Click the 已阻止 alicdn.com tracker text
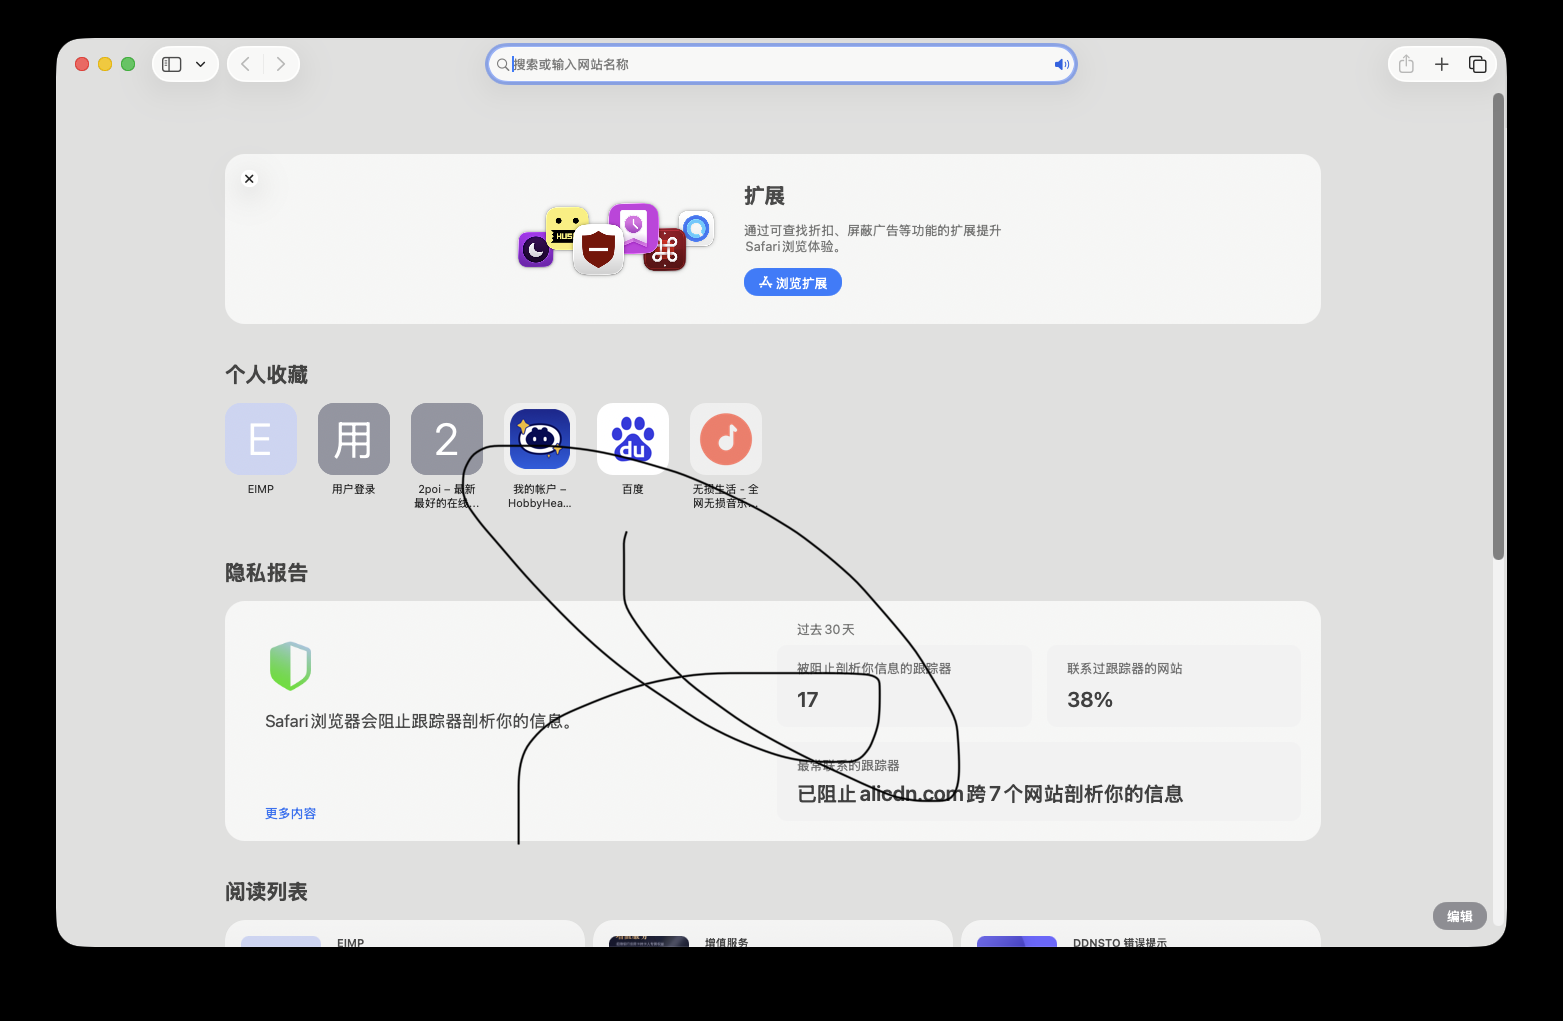The width and height of the screenshot is (1563, 1021). pos(990,794)
